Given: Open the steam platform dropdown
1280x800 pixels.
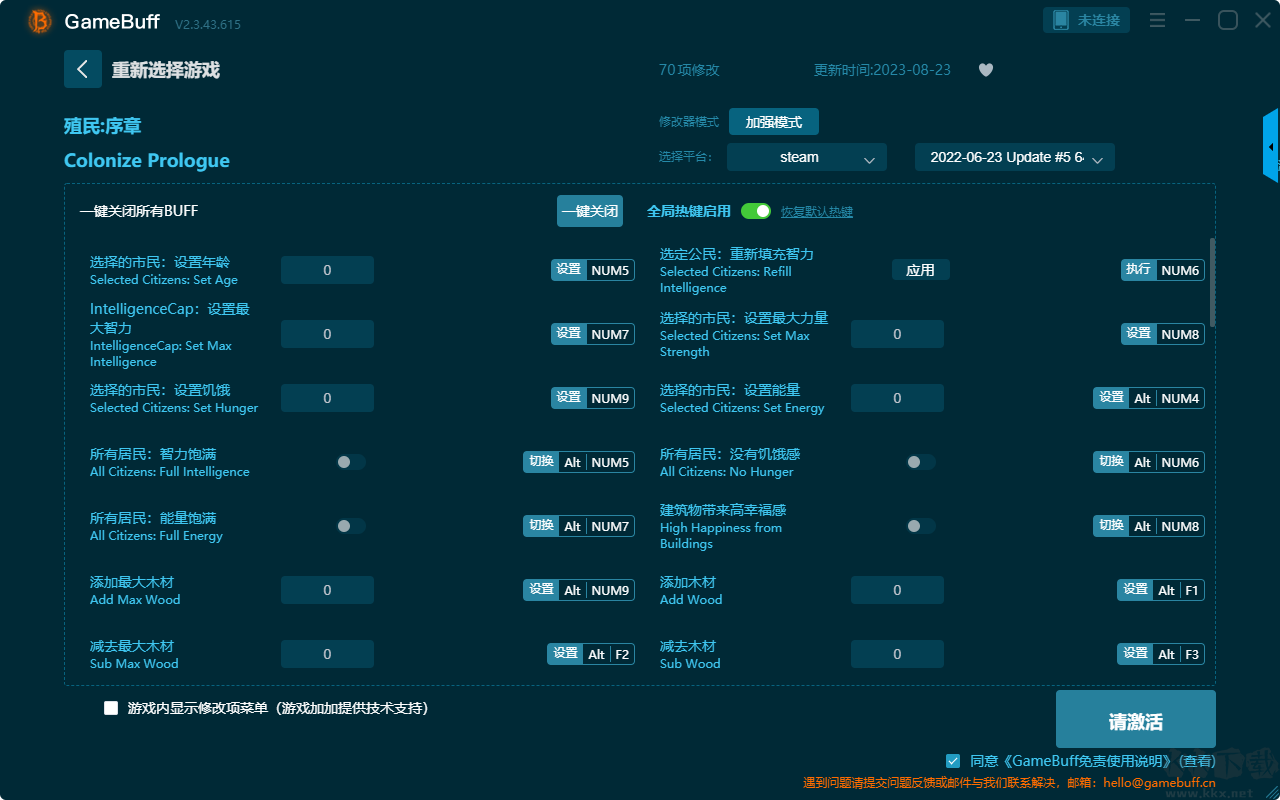Looking at the screenshot, I should 807,157.
